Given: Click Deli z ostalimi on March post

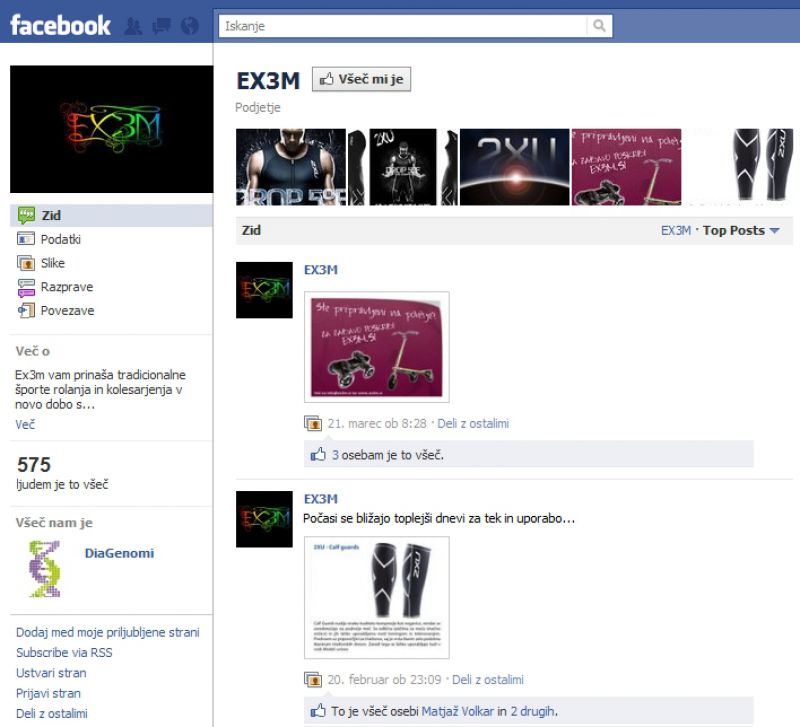Looking at the screenshot, I should tap(473, 423).
